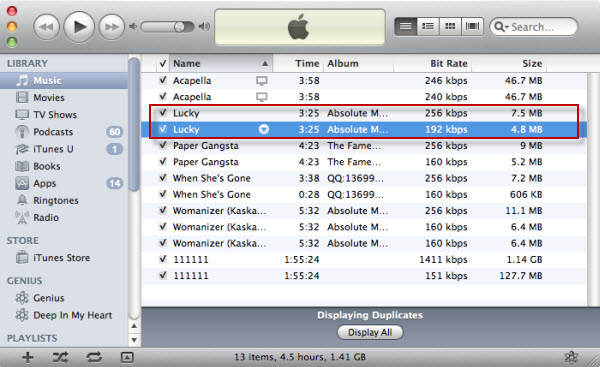Select the Womanizer track sized 11.1 MB
Image resolution: width=600 pixels, height=367 pixels.
pyautogui.click(x=364, y=210)
